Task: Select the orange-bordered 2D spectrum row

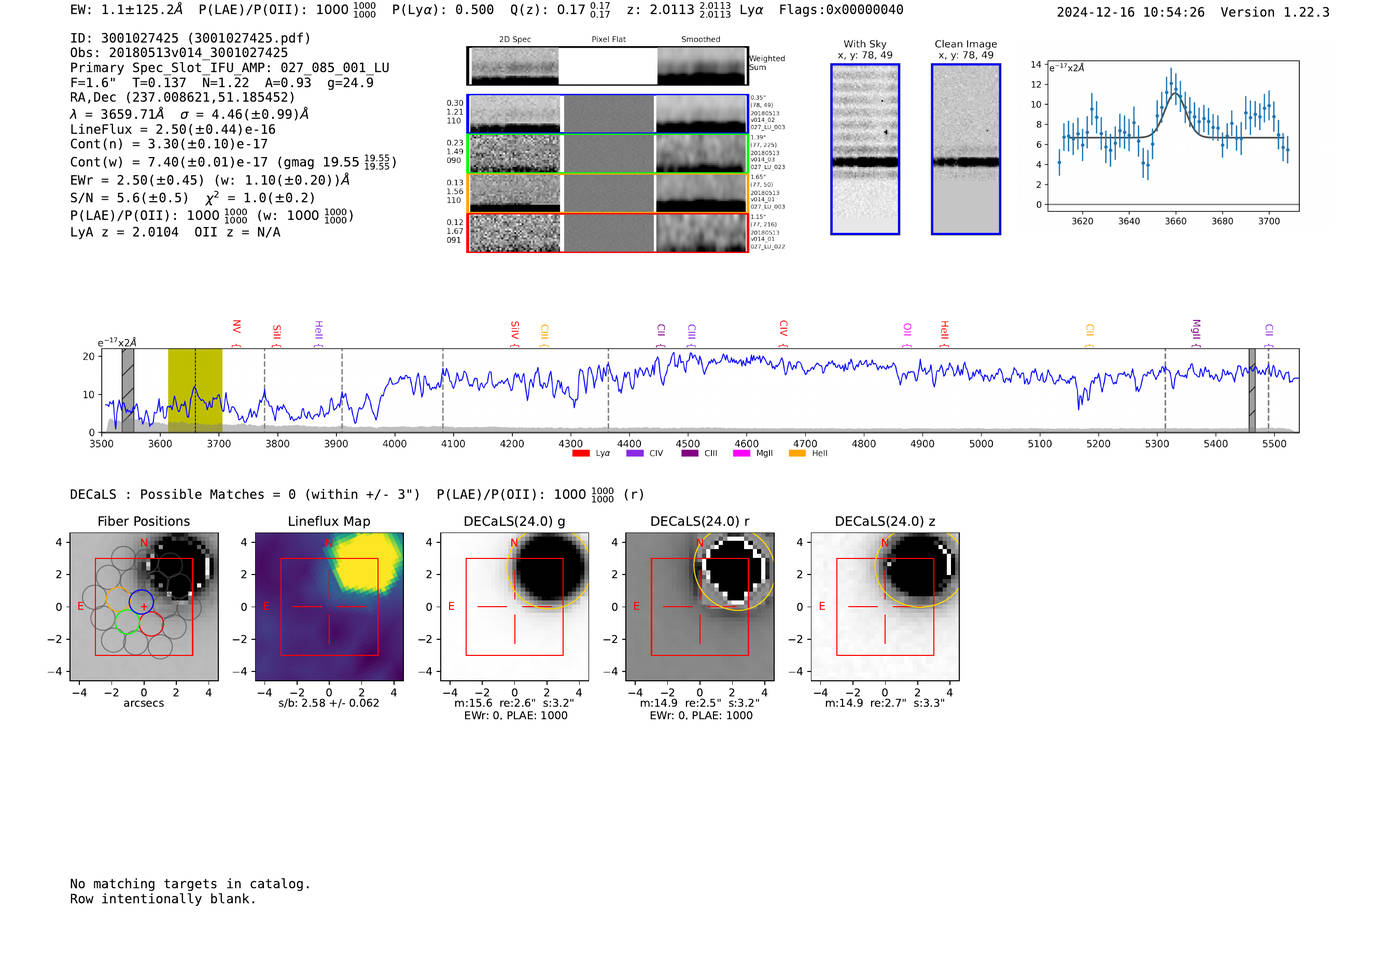Action: pos(608,193)
